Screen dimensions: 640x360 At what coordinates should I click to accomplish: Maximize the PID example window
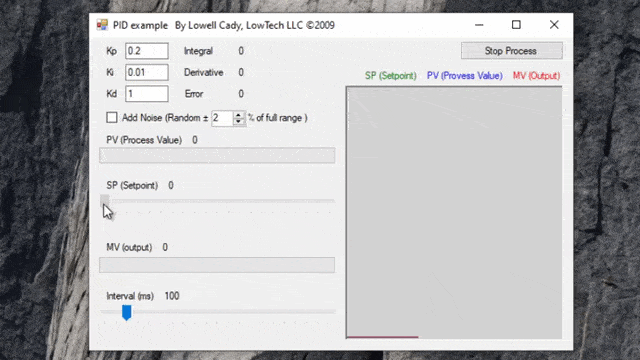pos(516,25)
